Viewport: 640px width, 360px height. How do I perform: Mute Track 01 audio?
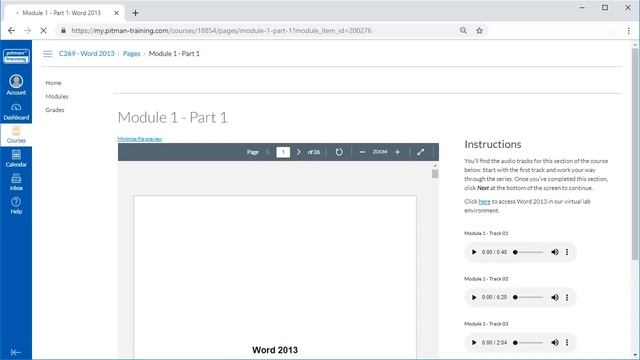pos(555,252)
